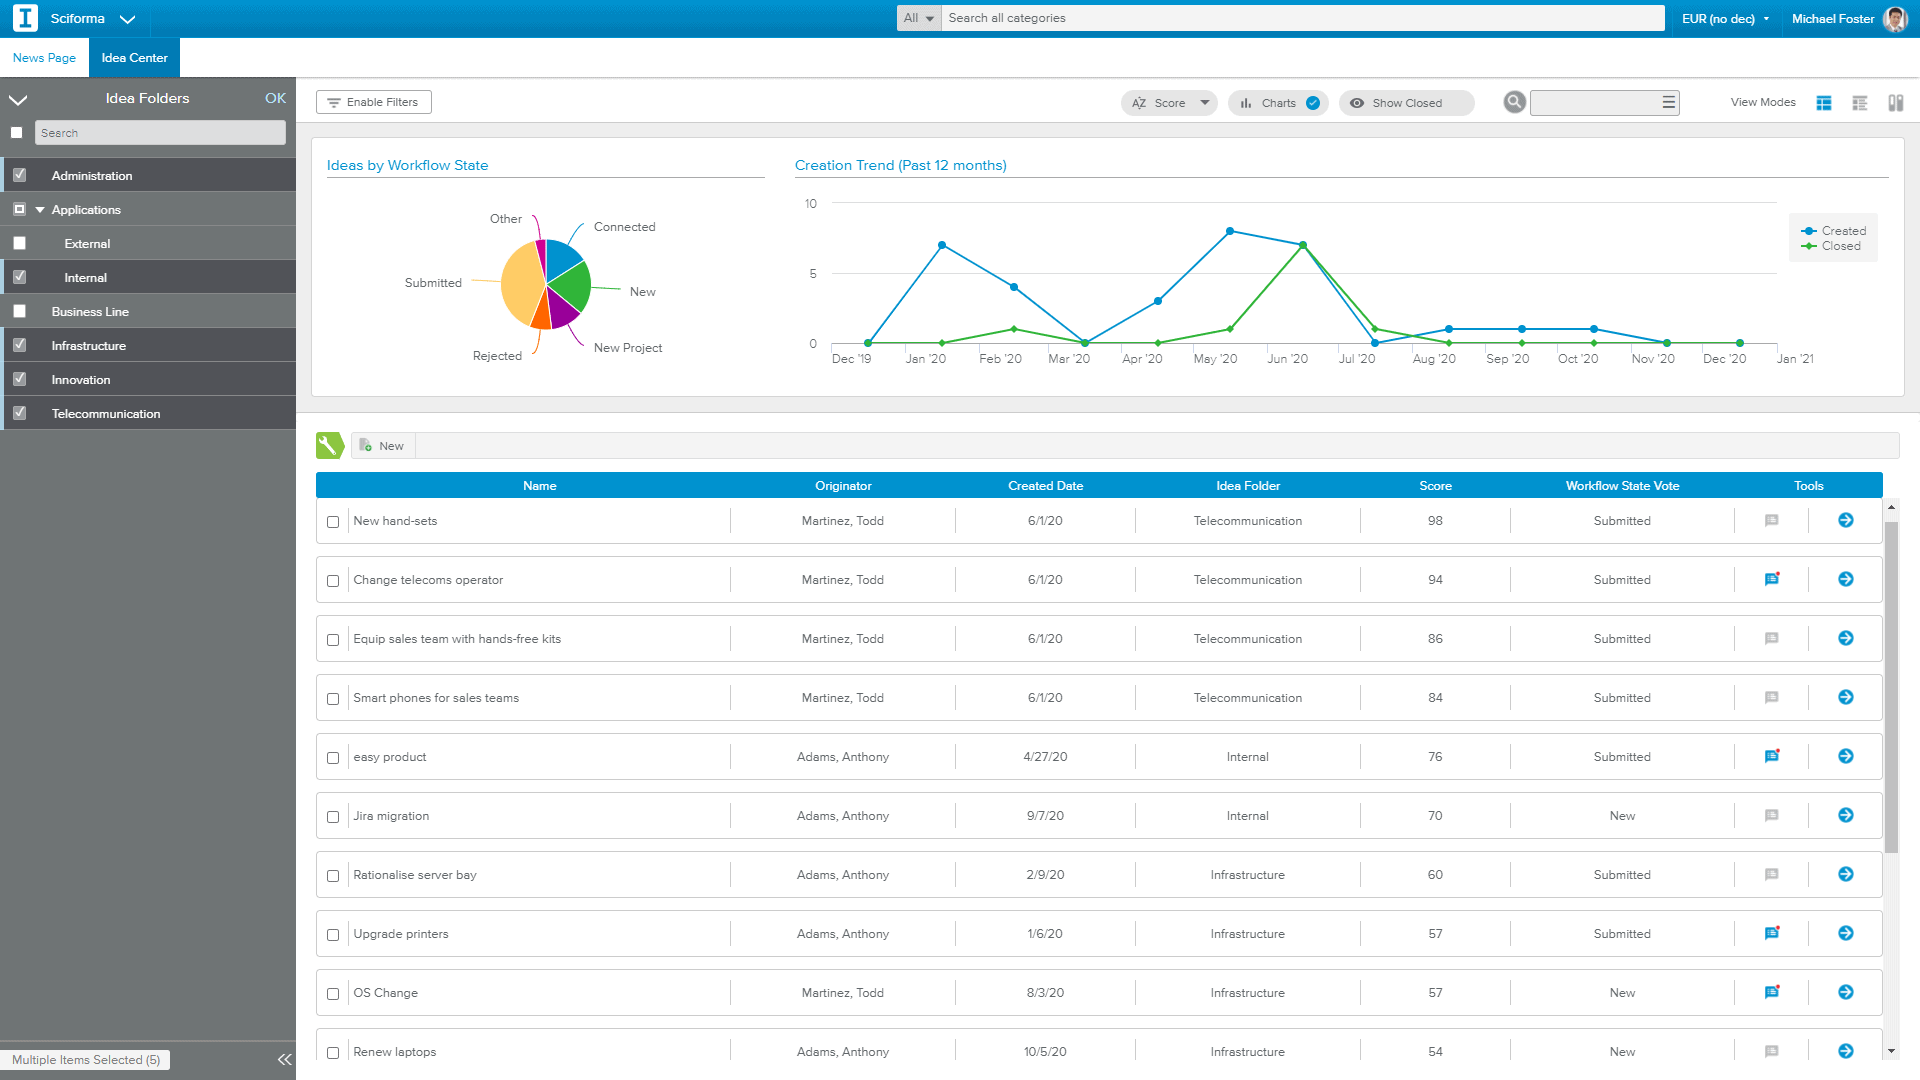
Task: Collapse the Idea Folders sidebar with double chevron
Action: [x=284, y=1060]
